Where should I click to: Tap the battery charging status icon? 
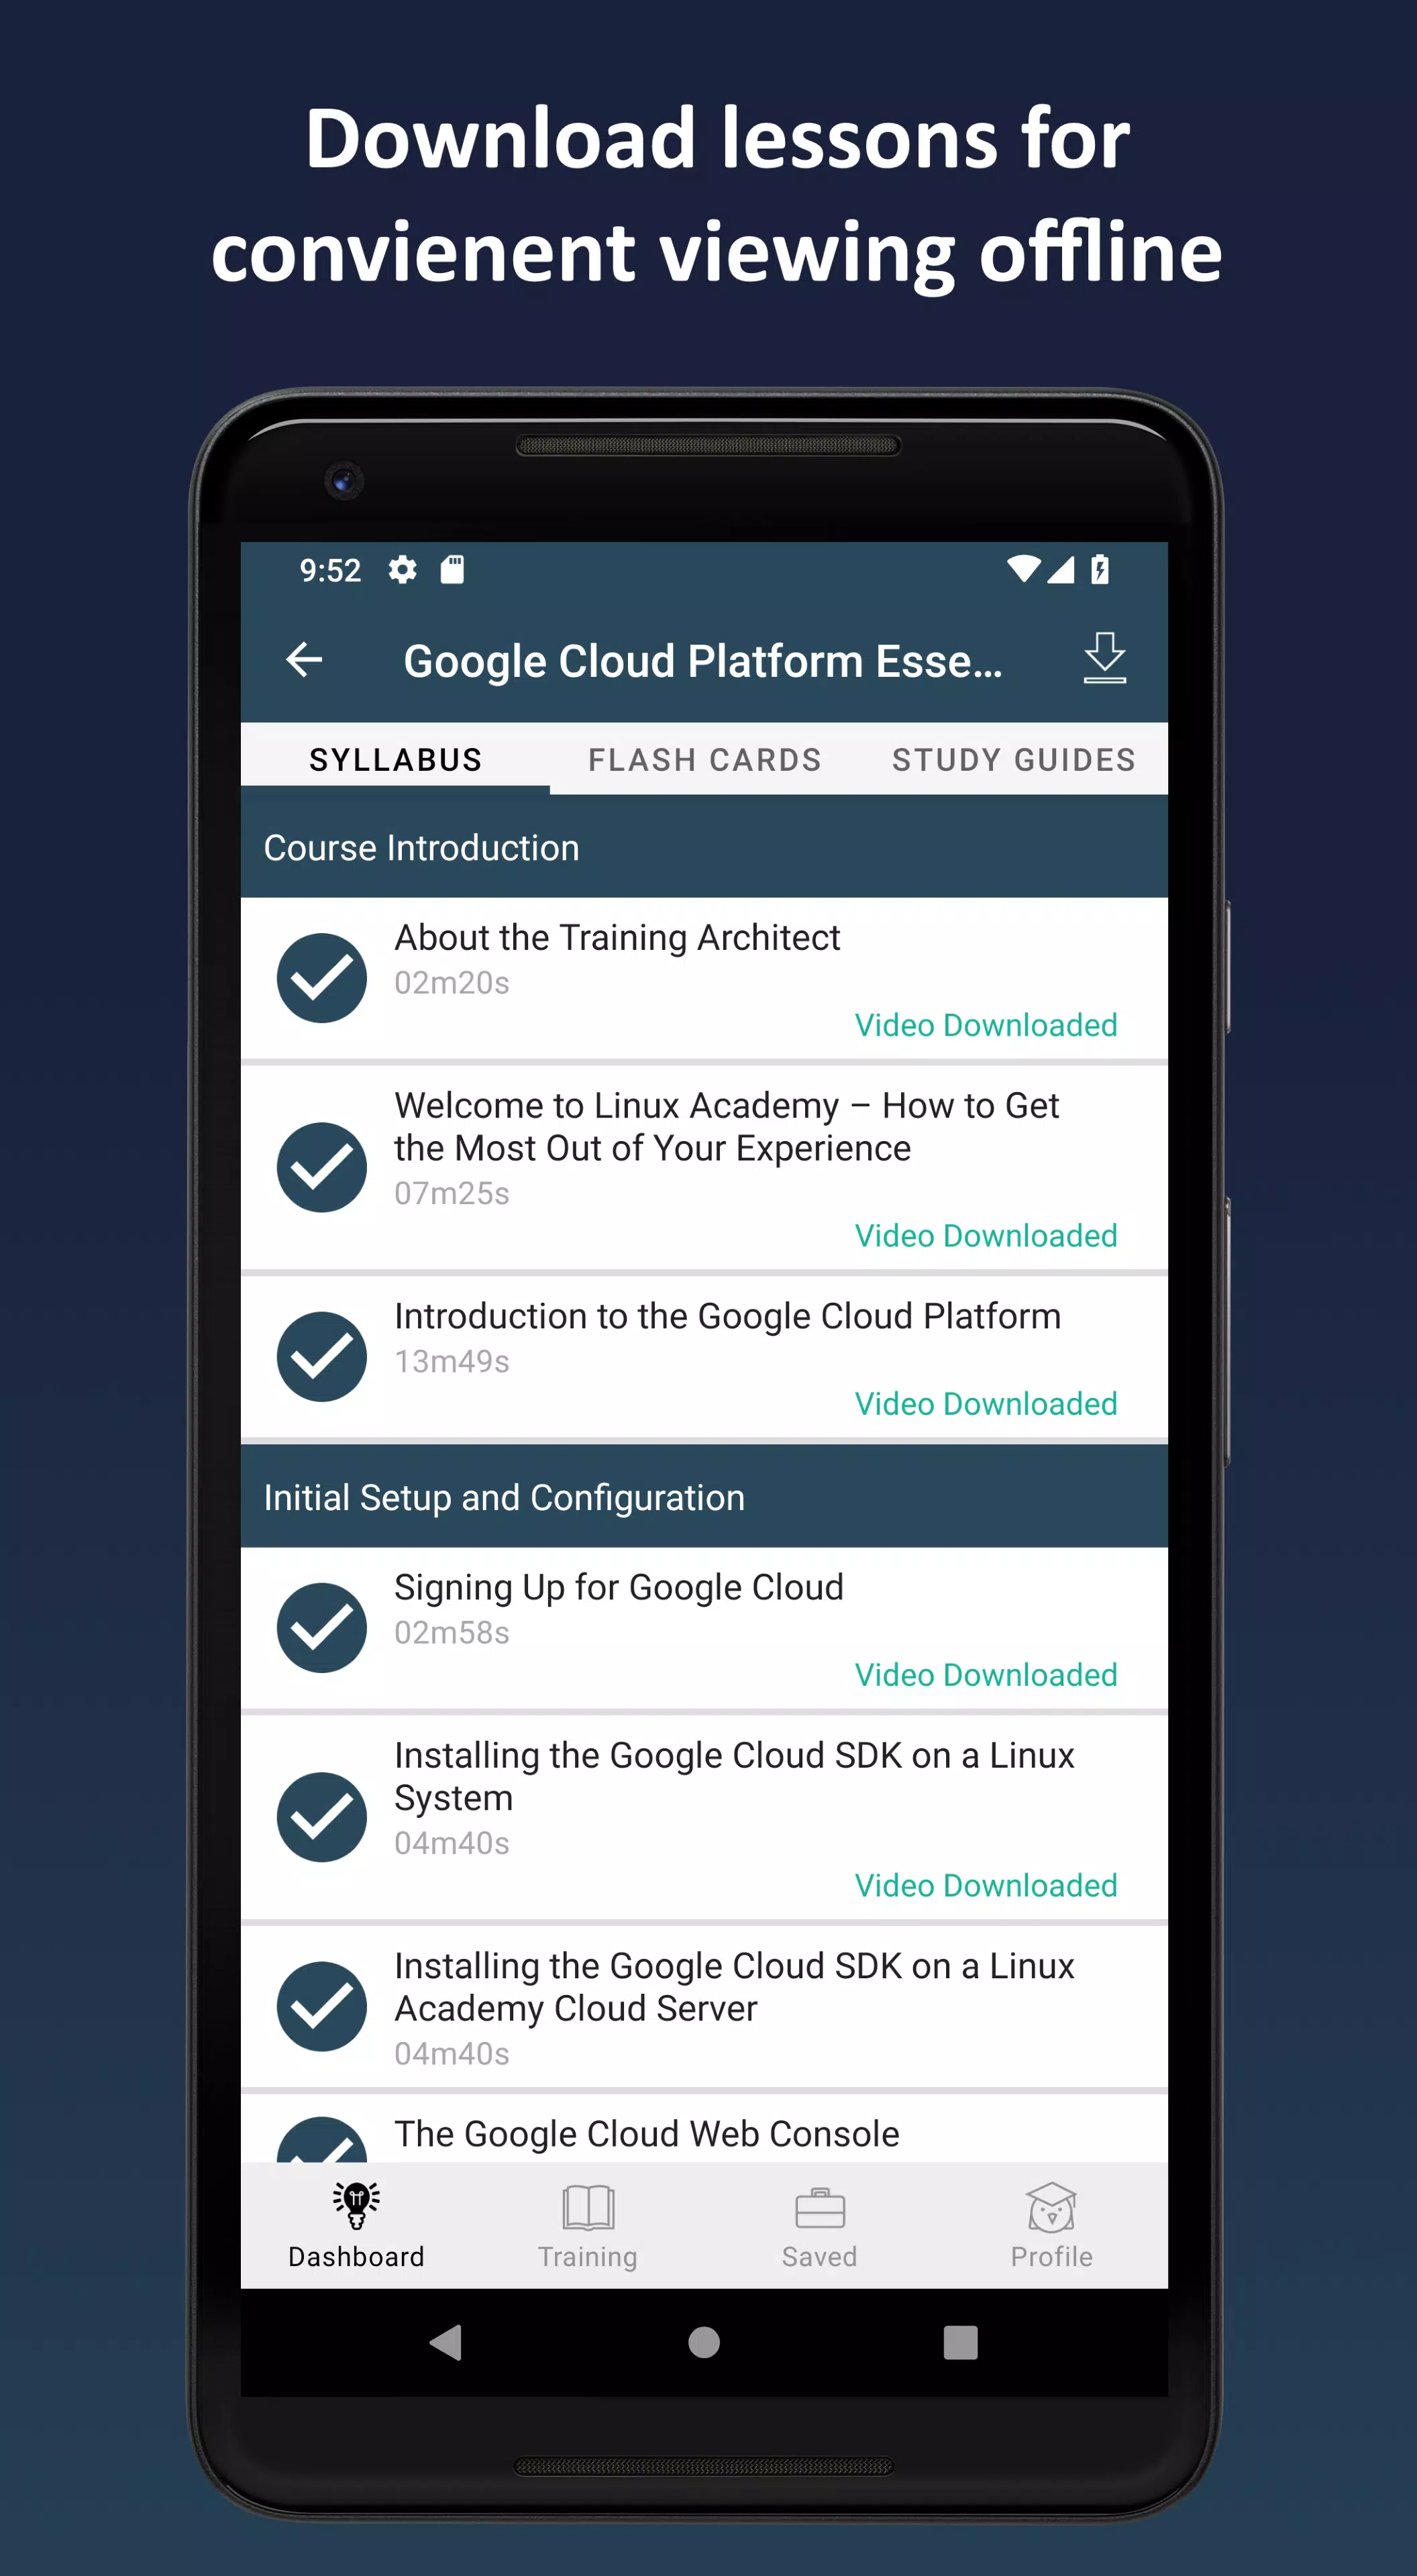pyautogui.click(x=1100, y=569)
